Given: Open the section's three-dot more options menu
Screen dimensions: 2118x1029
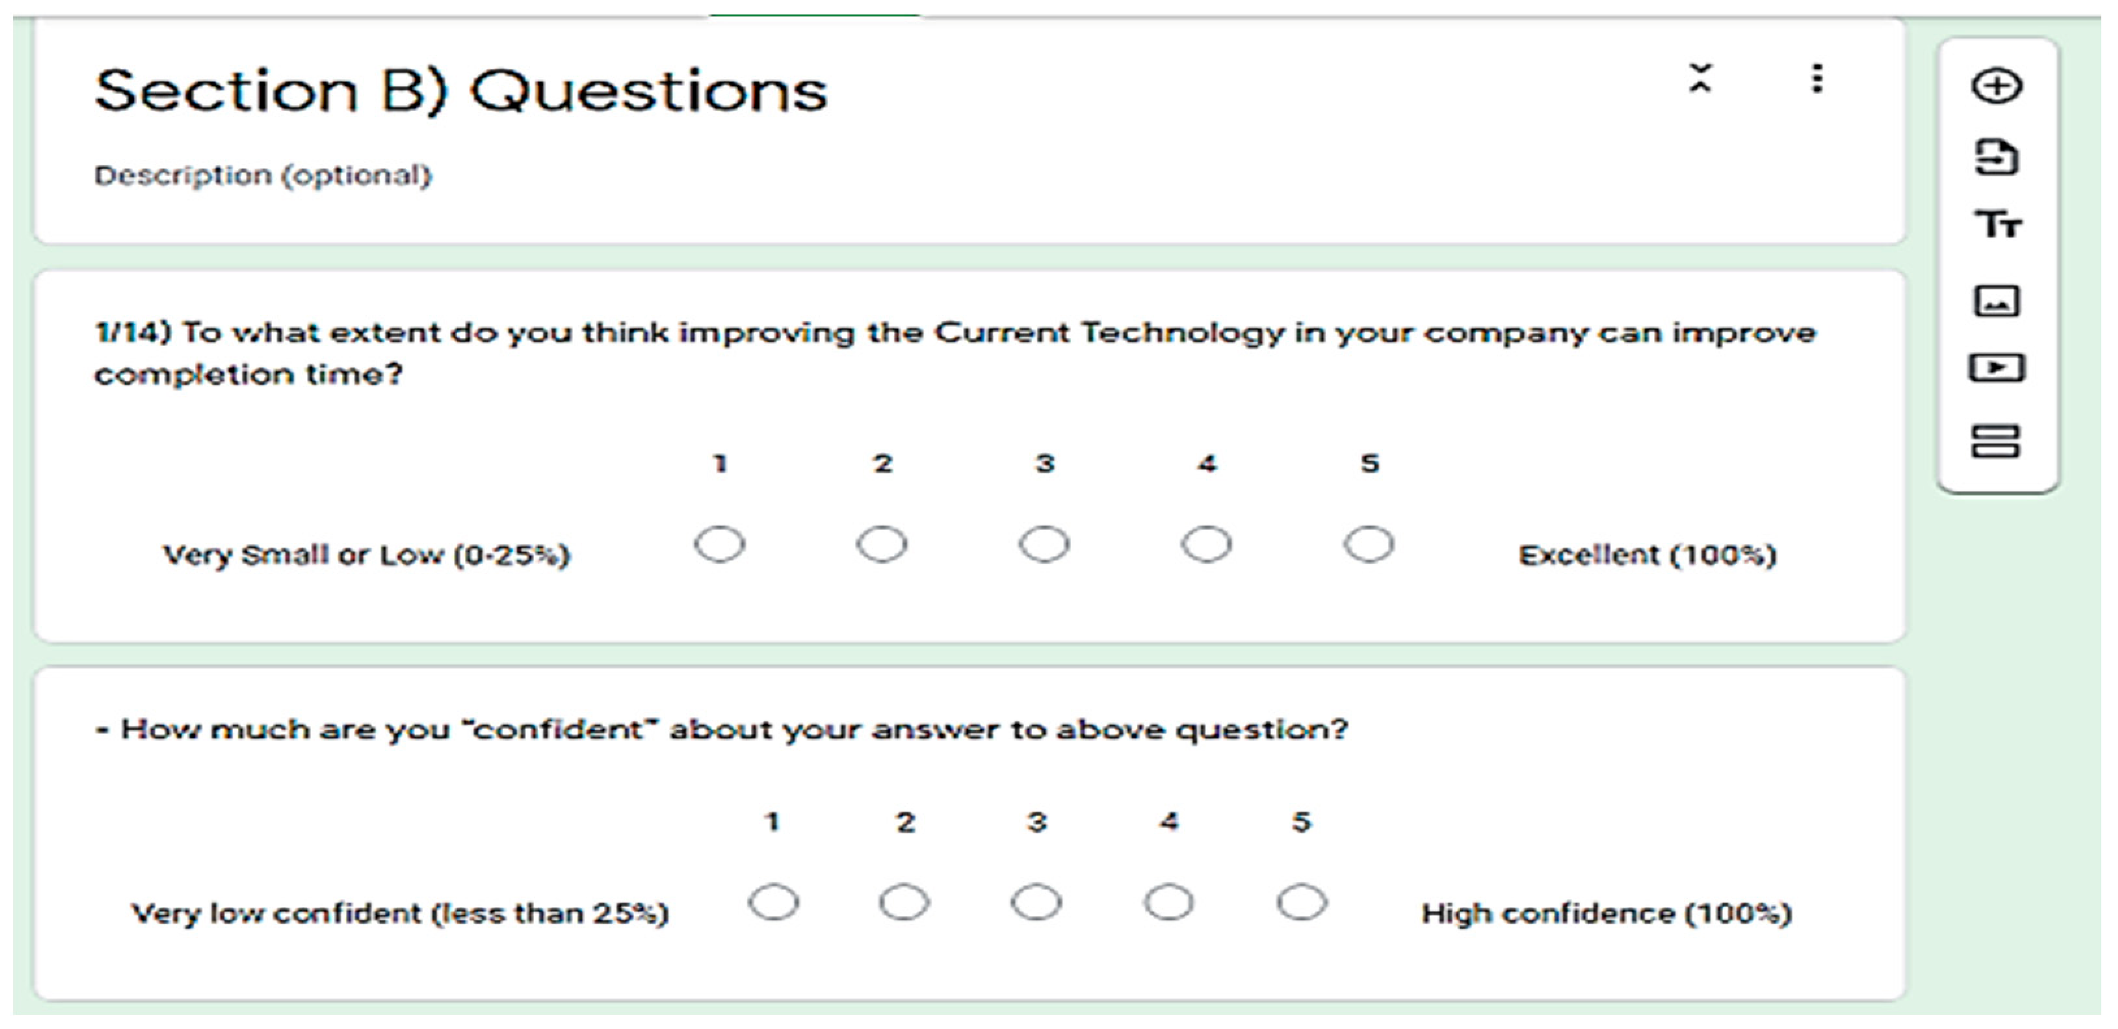Looking at the screenshot, I should [x=1817, y=79].
